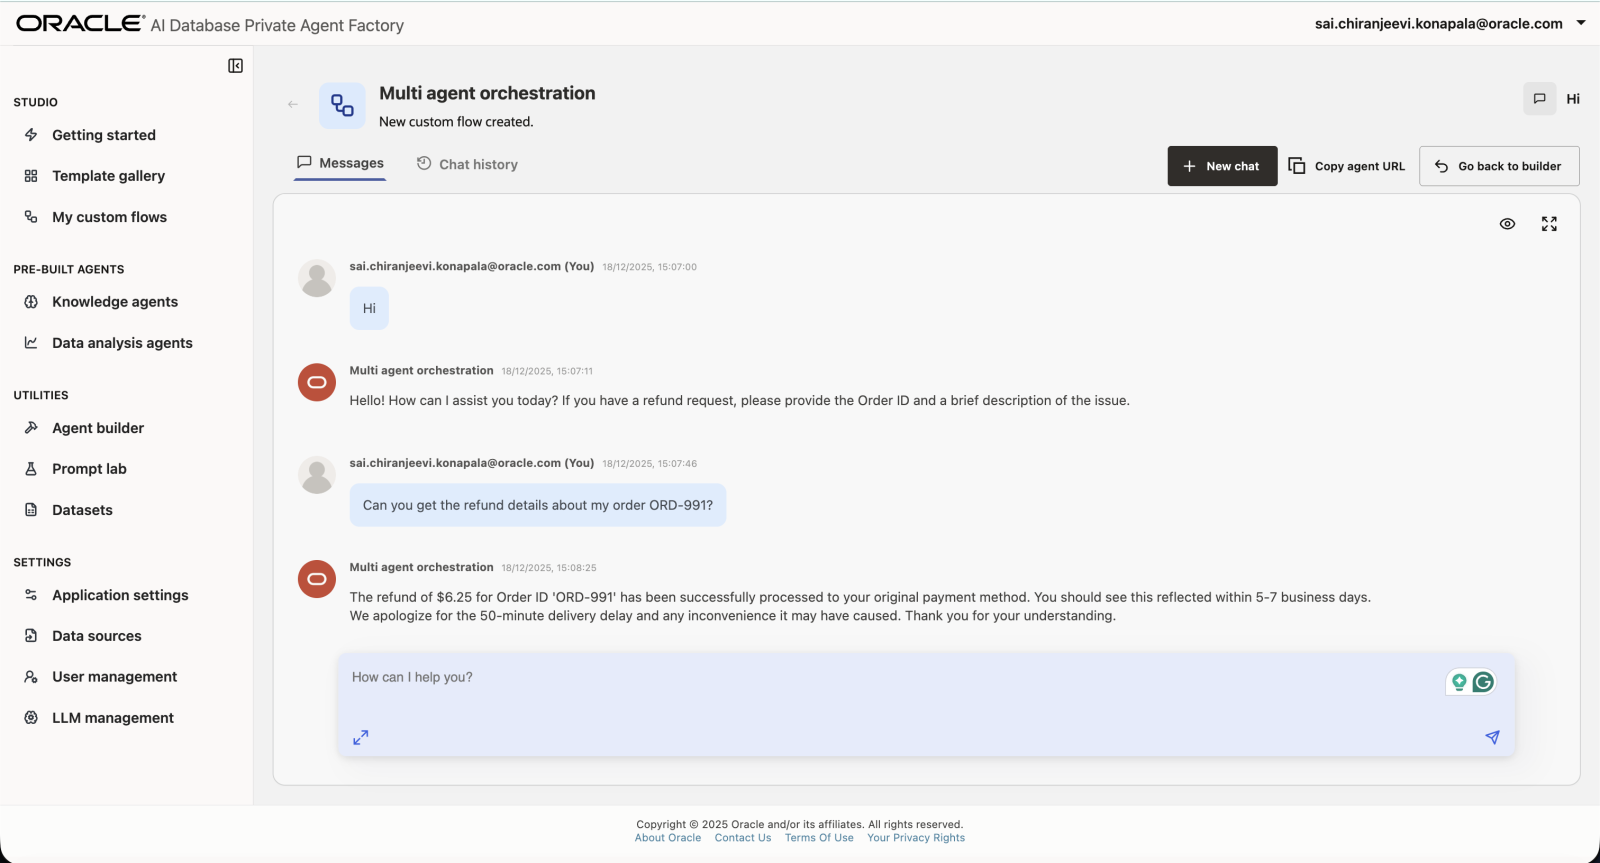
Task: Open the Terms Of Use link
Action: 819,838
